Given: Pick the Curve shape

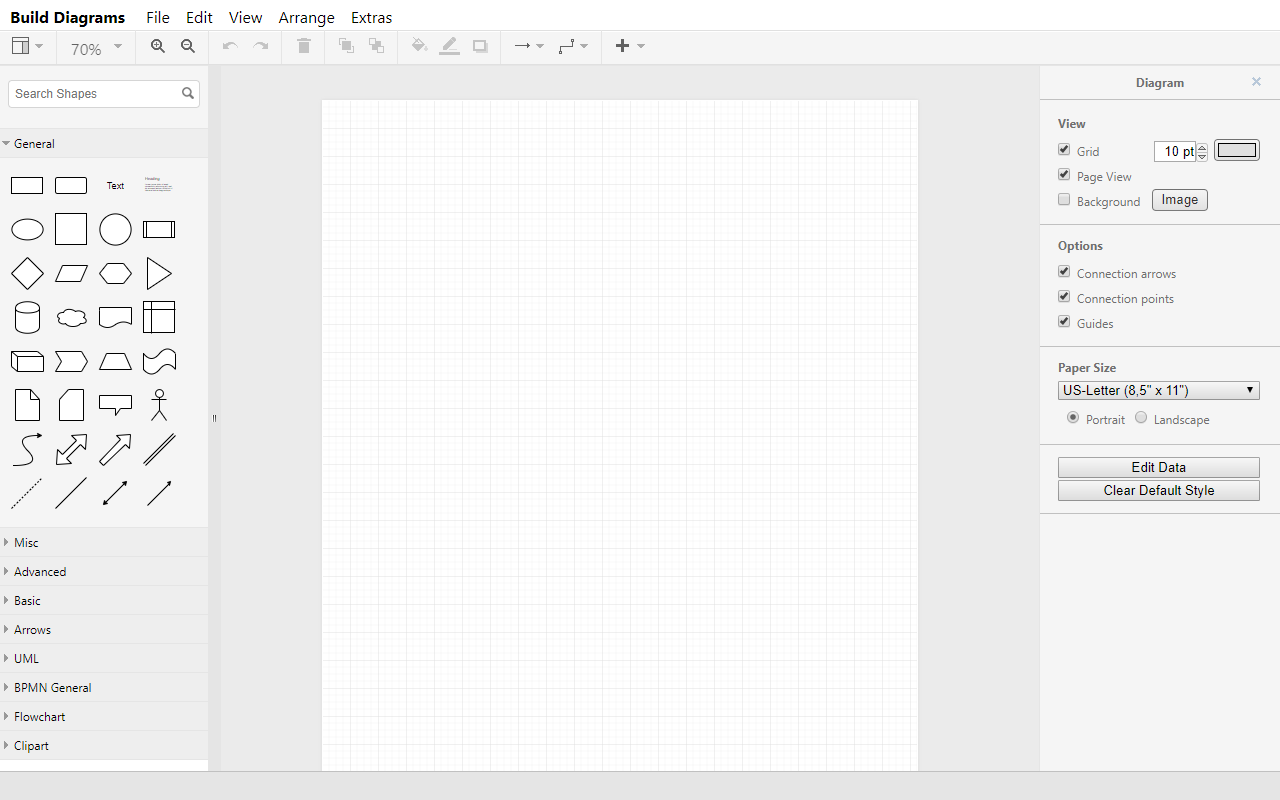Looking at the screenshot, I should click(x=27, y=449).
